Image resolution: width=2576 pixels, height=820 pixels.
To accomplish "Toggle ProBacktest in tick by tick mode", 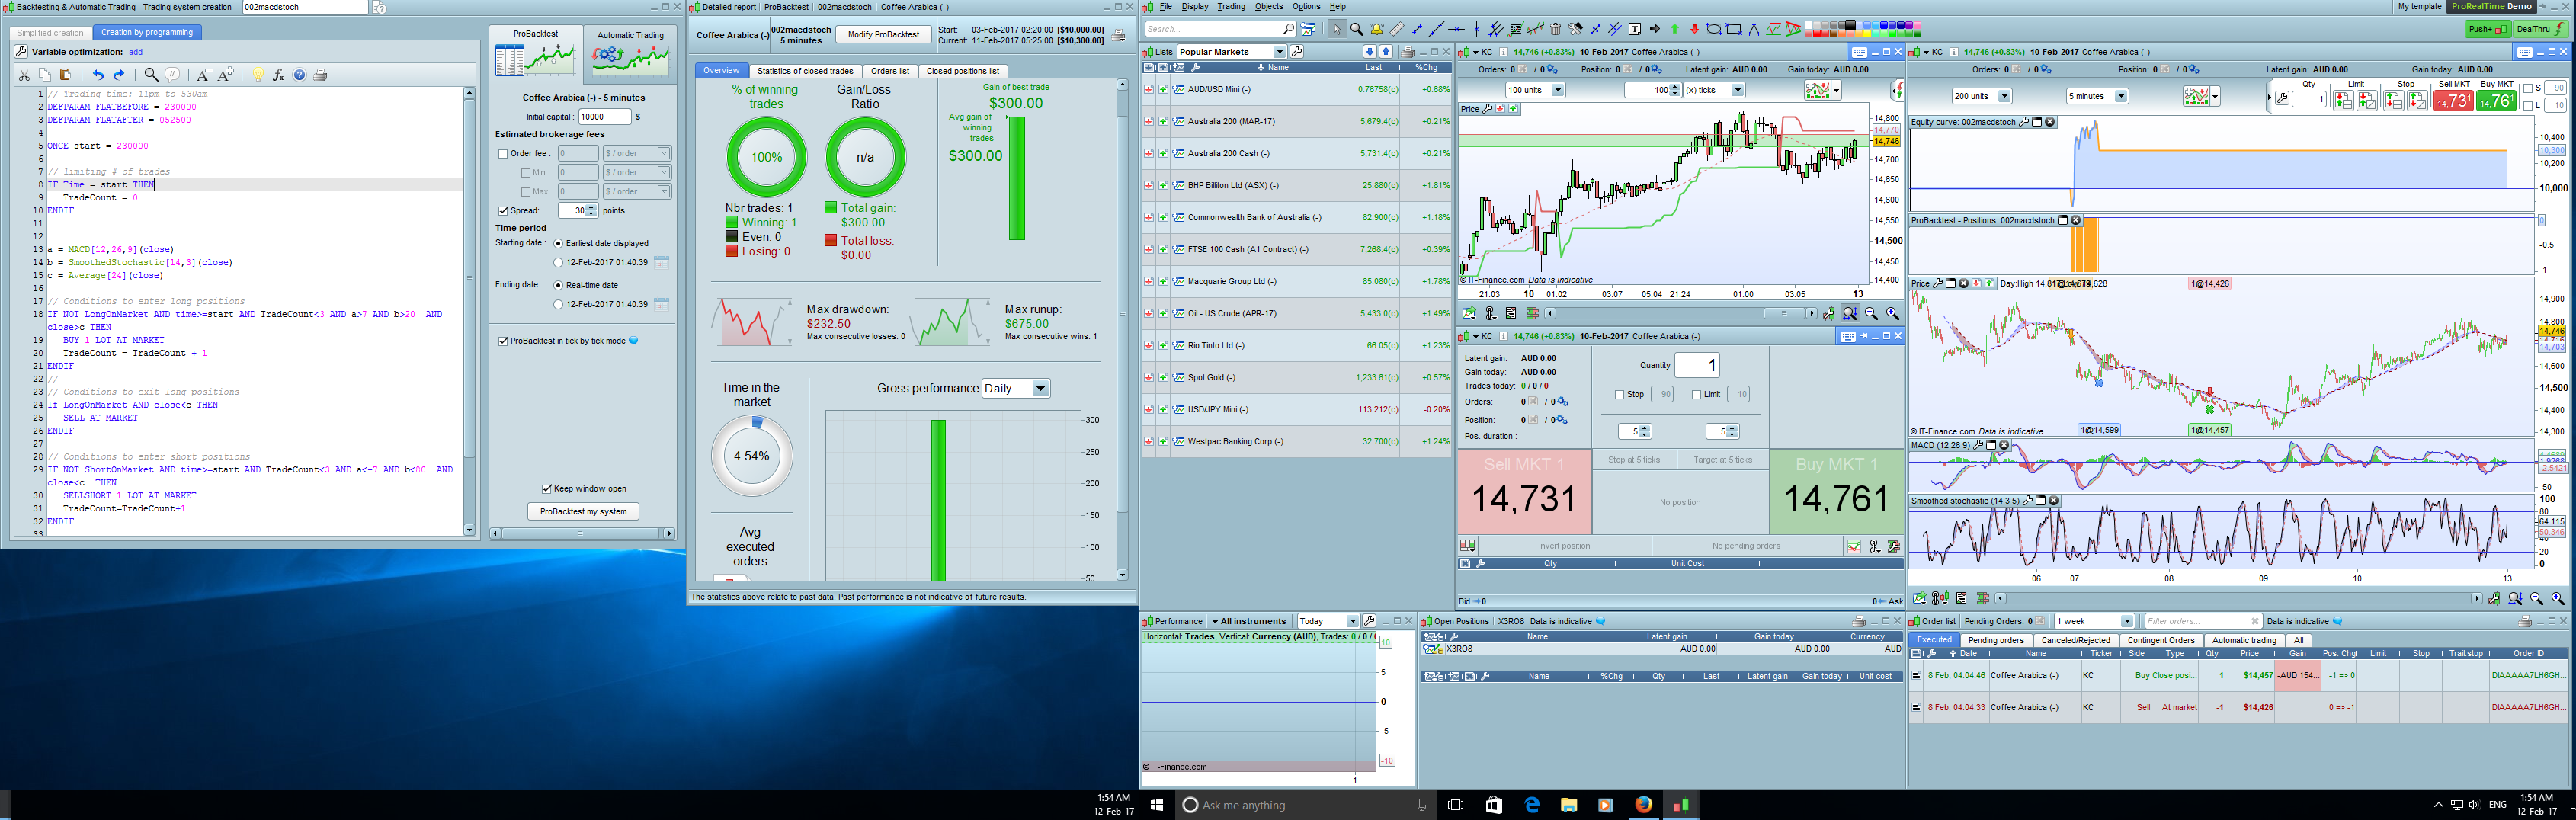I will 503,341.
